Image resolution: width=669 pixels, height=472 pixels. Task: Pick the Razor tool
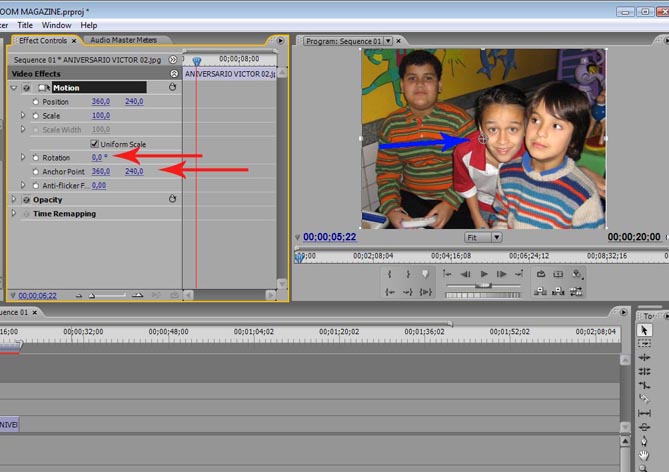pos(644,399)
